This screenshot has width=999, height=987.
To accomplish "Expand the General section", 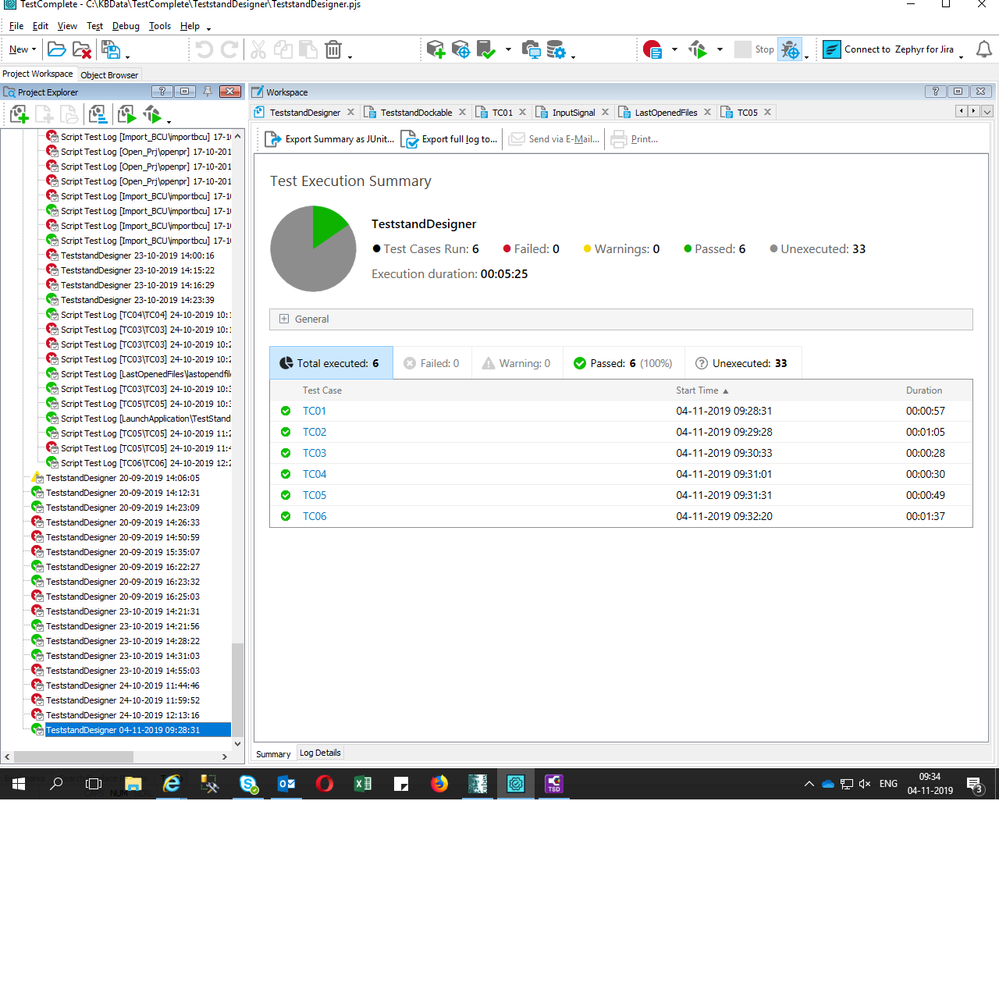I will pyautogui.click(x=284, y=319).
